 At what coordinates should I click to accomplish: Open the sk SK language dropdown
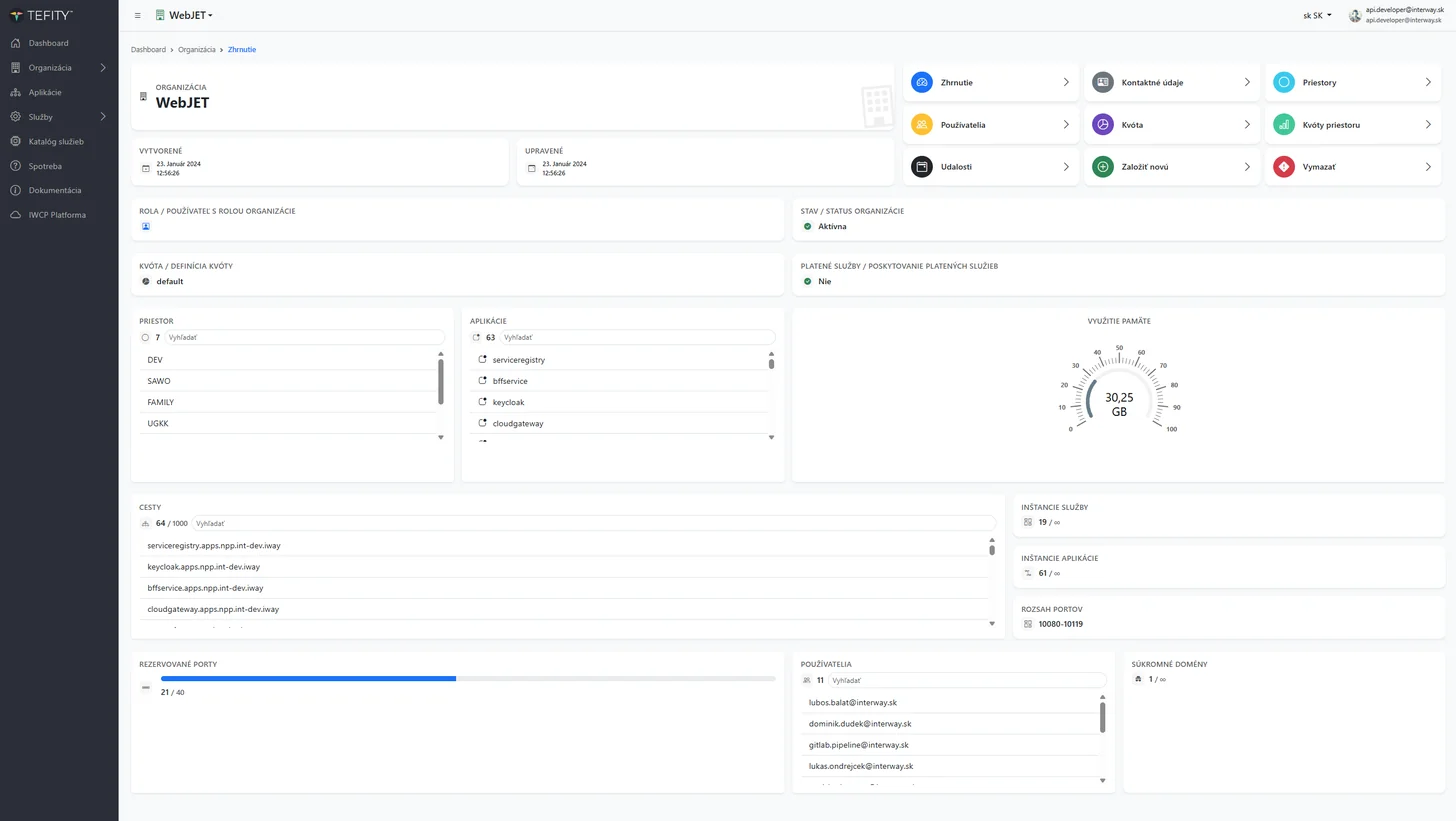tap(1317, 16)
